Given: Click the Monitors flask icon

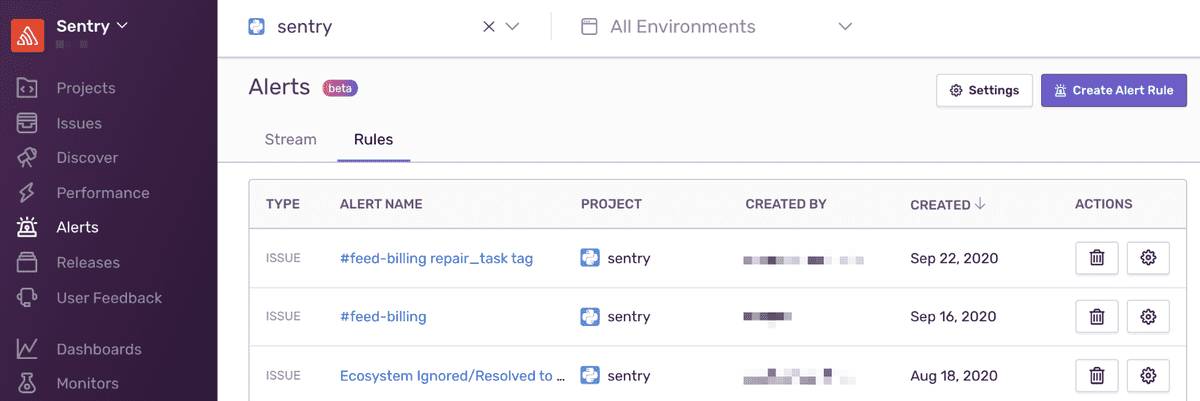Looking at the screenshot, I should 27,383.
